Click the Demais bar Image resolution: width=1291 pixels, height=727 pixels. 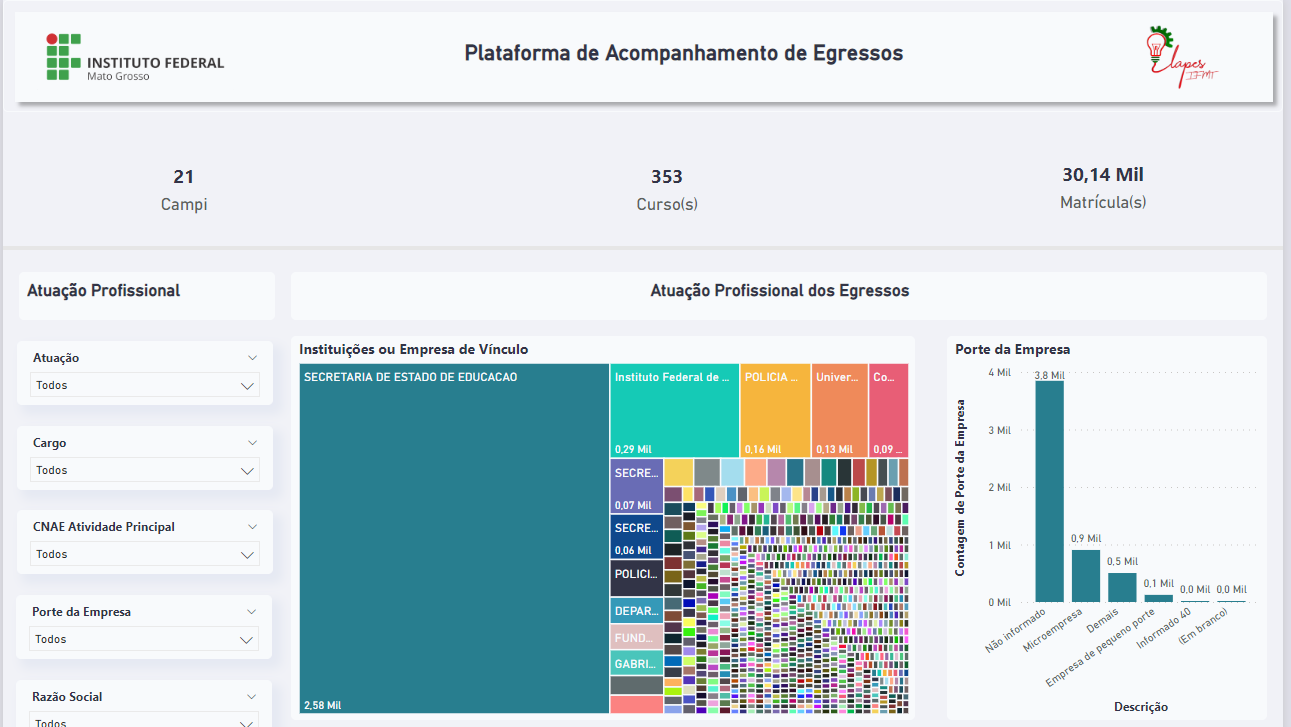(1123, 587)
